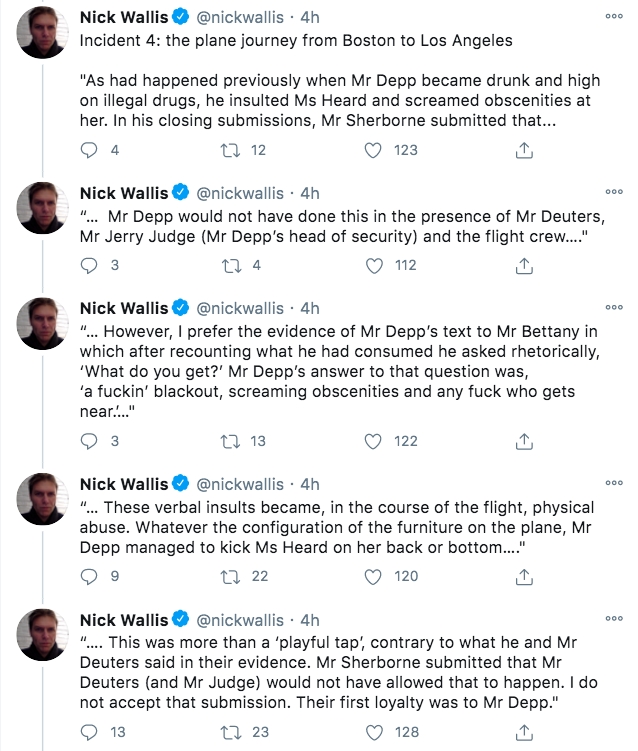Like the tweet with 112 likes
The image size is (638, 751).
tap(373, 266)
